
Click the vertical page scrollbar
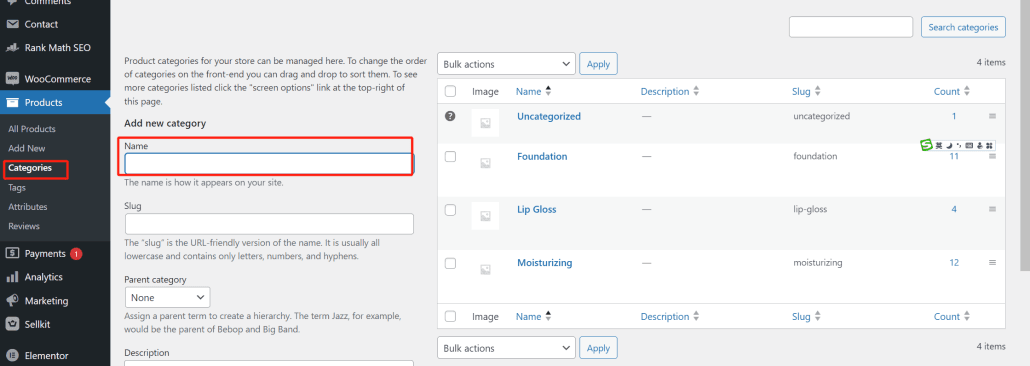(x=1025, y=135)
